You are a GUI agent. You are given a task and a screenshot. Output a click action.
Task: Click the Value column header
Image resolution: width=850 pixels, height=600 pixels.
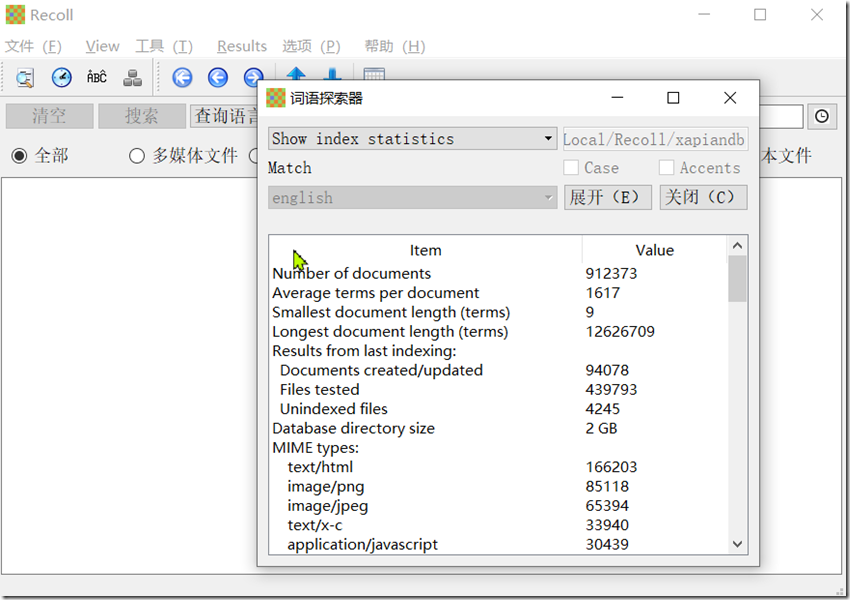pos(654,250)
